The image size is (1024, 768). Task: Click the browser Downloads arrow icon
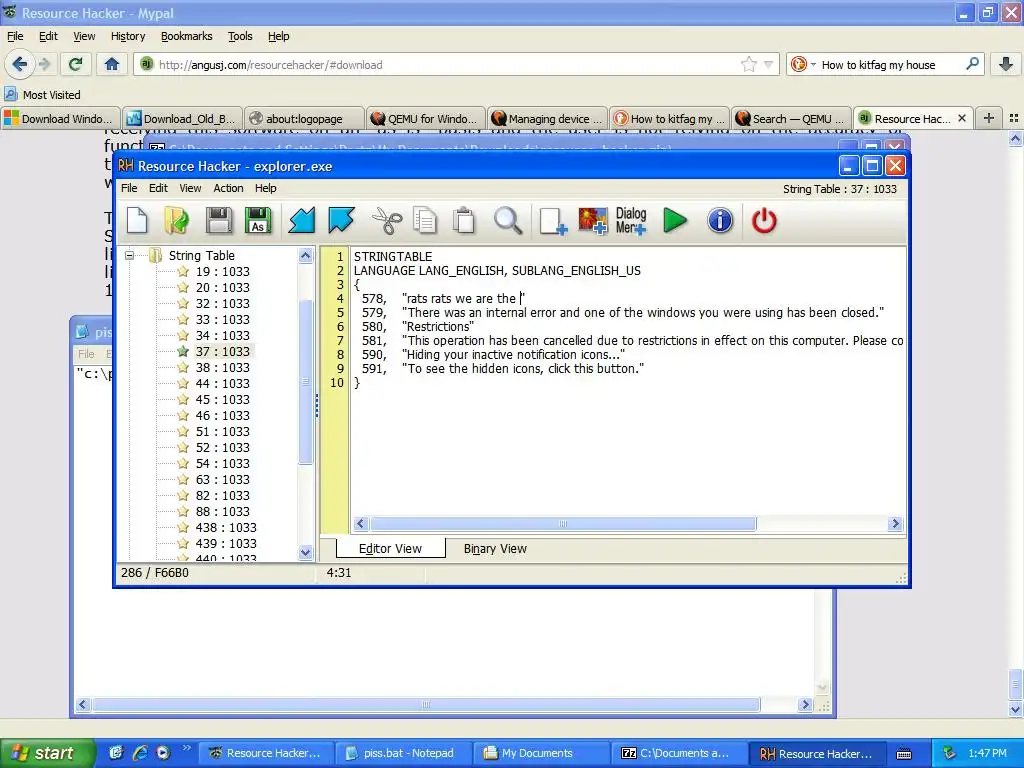1006,64
